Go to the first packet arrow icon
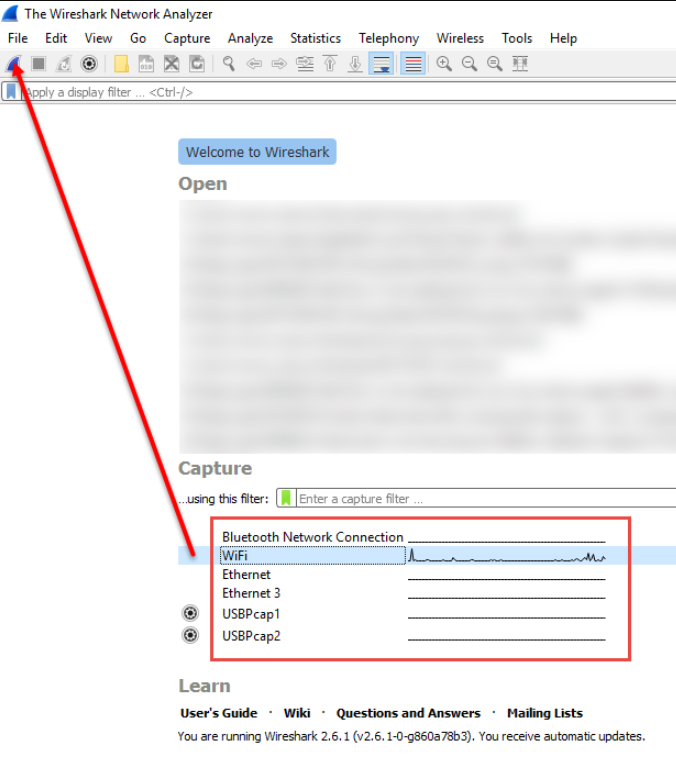This screenshot has width=676, height=773. [330, 64]
